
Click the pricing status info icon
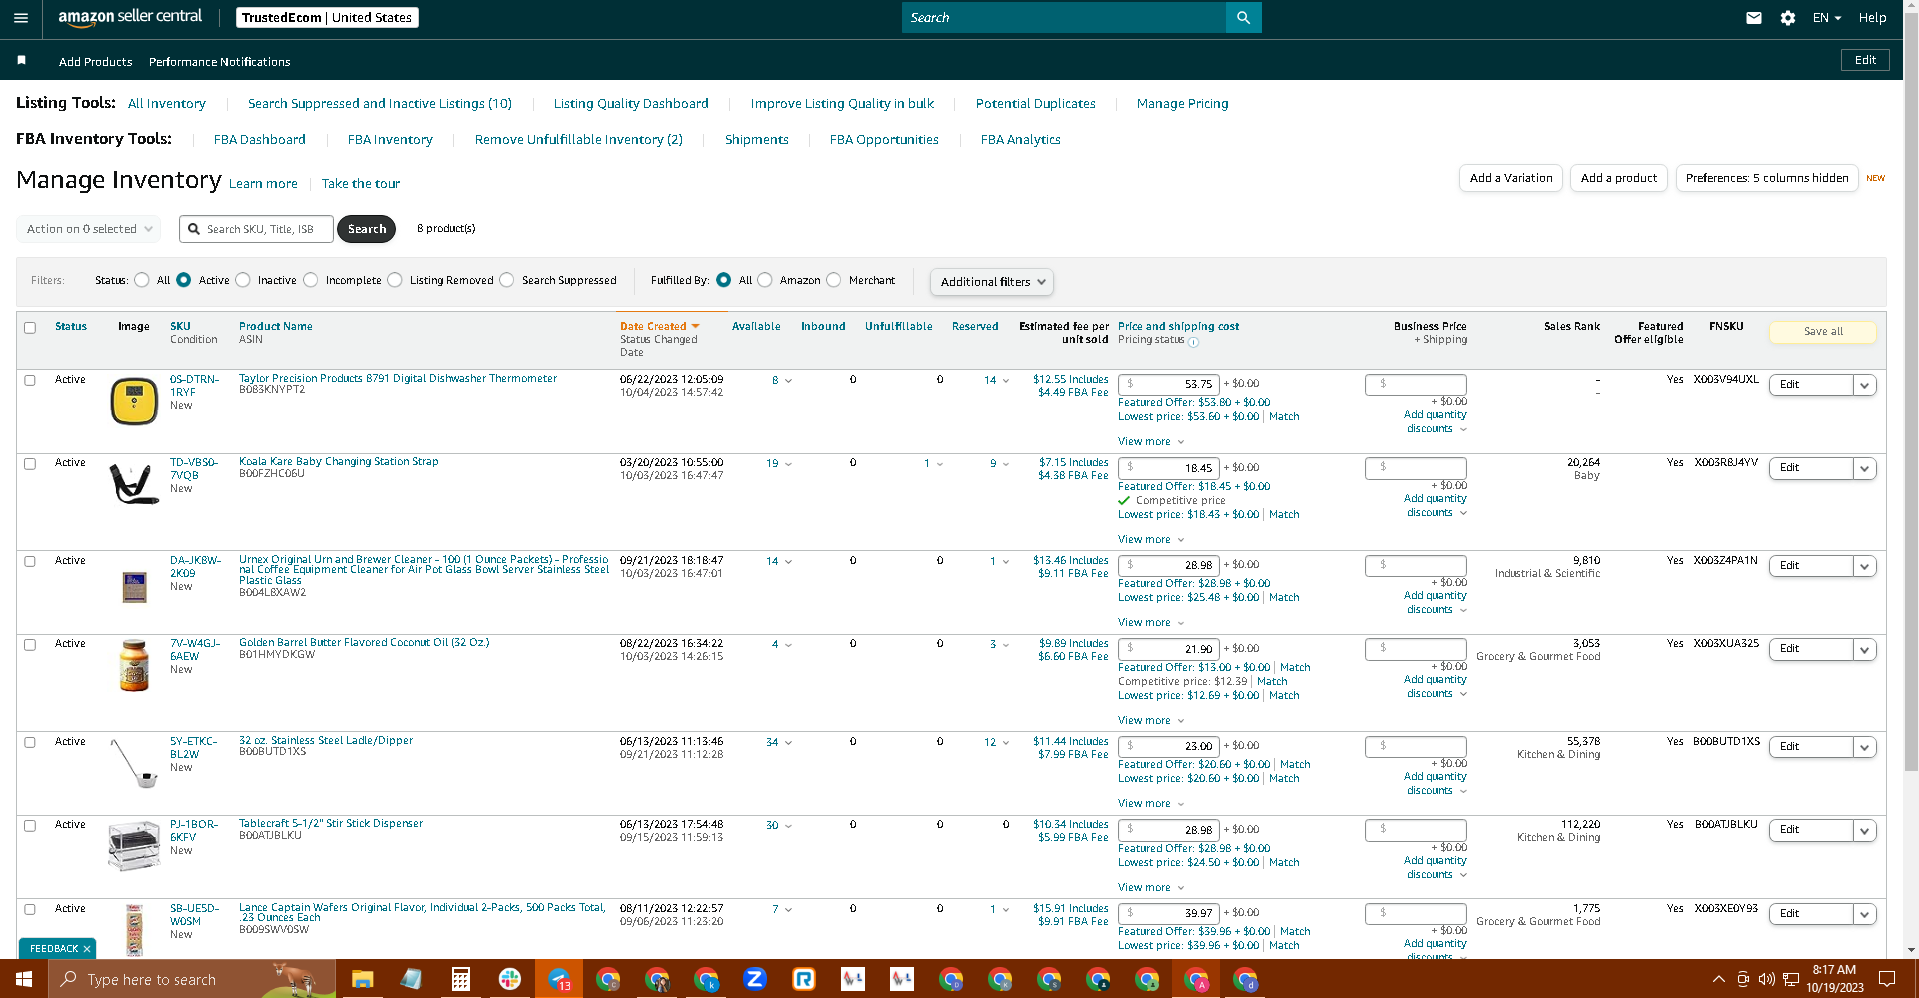coord(1194,342)
